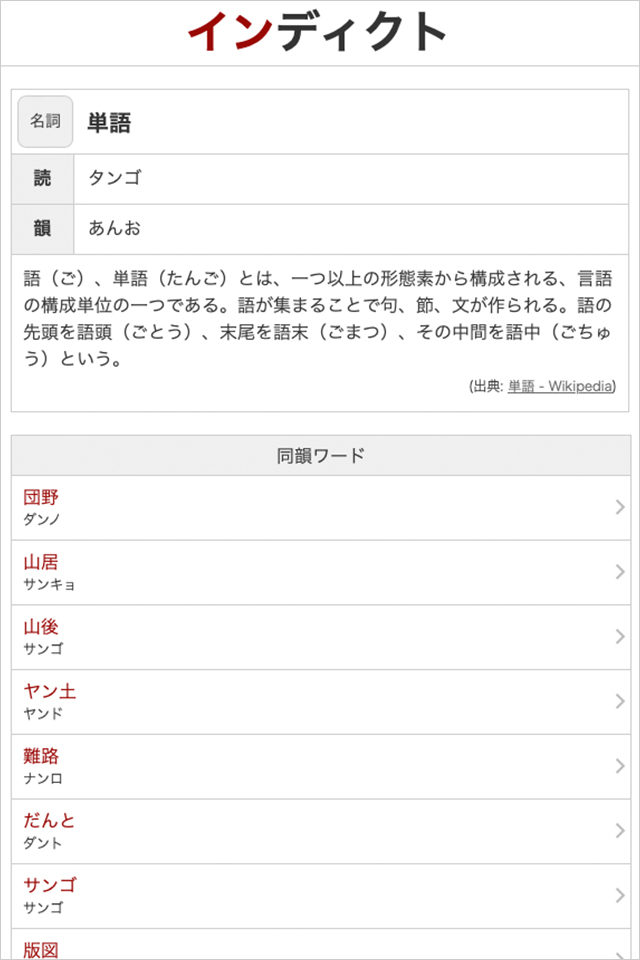
Task: Open the 版図 word entry
Action: click(42, 949)
